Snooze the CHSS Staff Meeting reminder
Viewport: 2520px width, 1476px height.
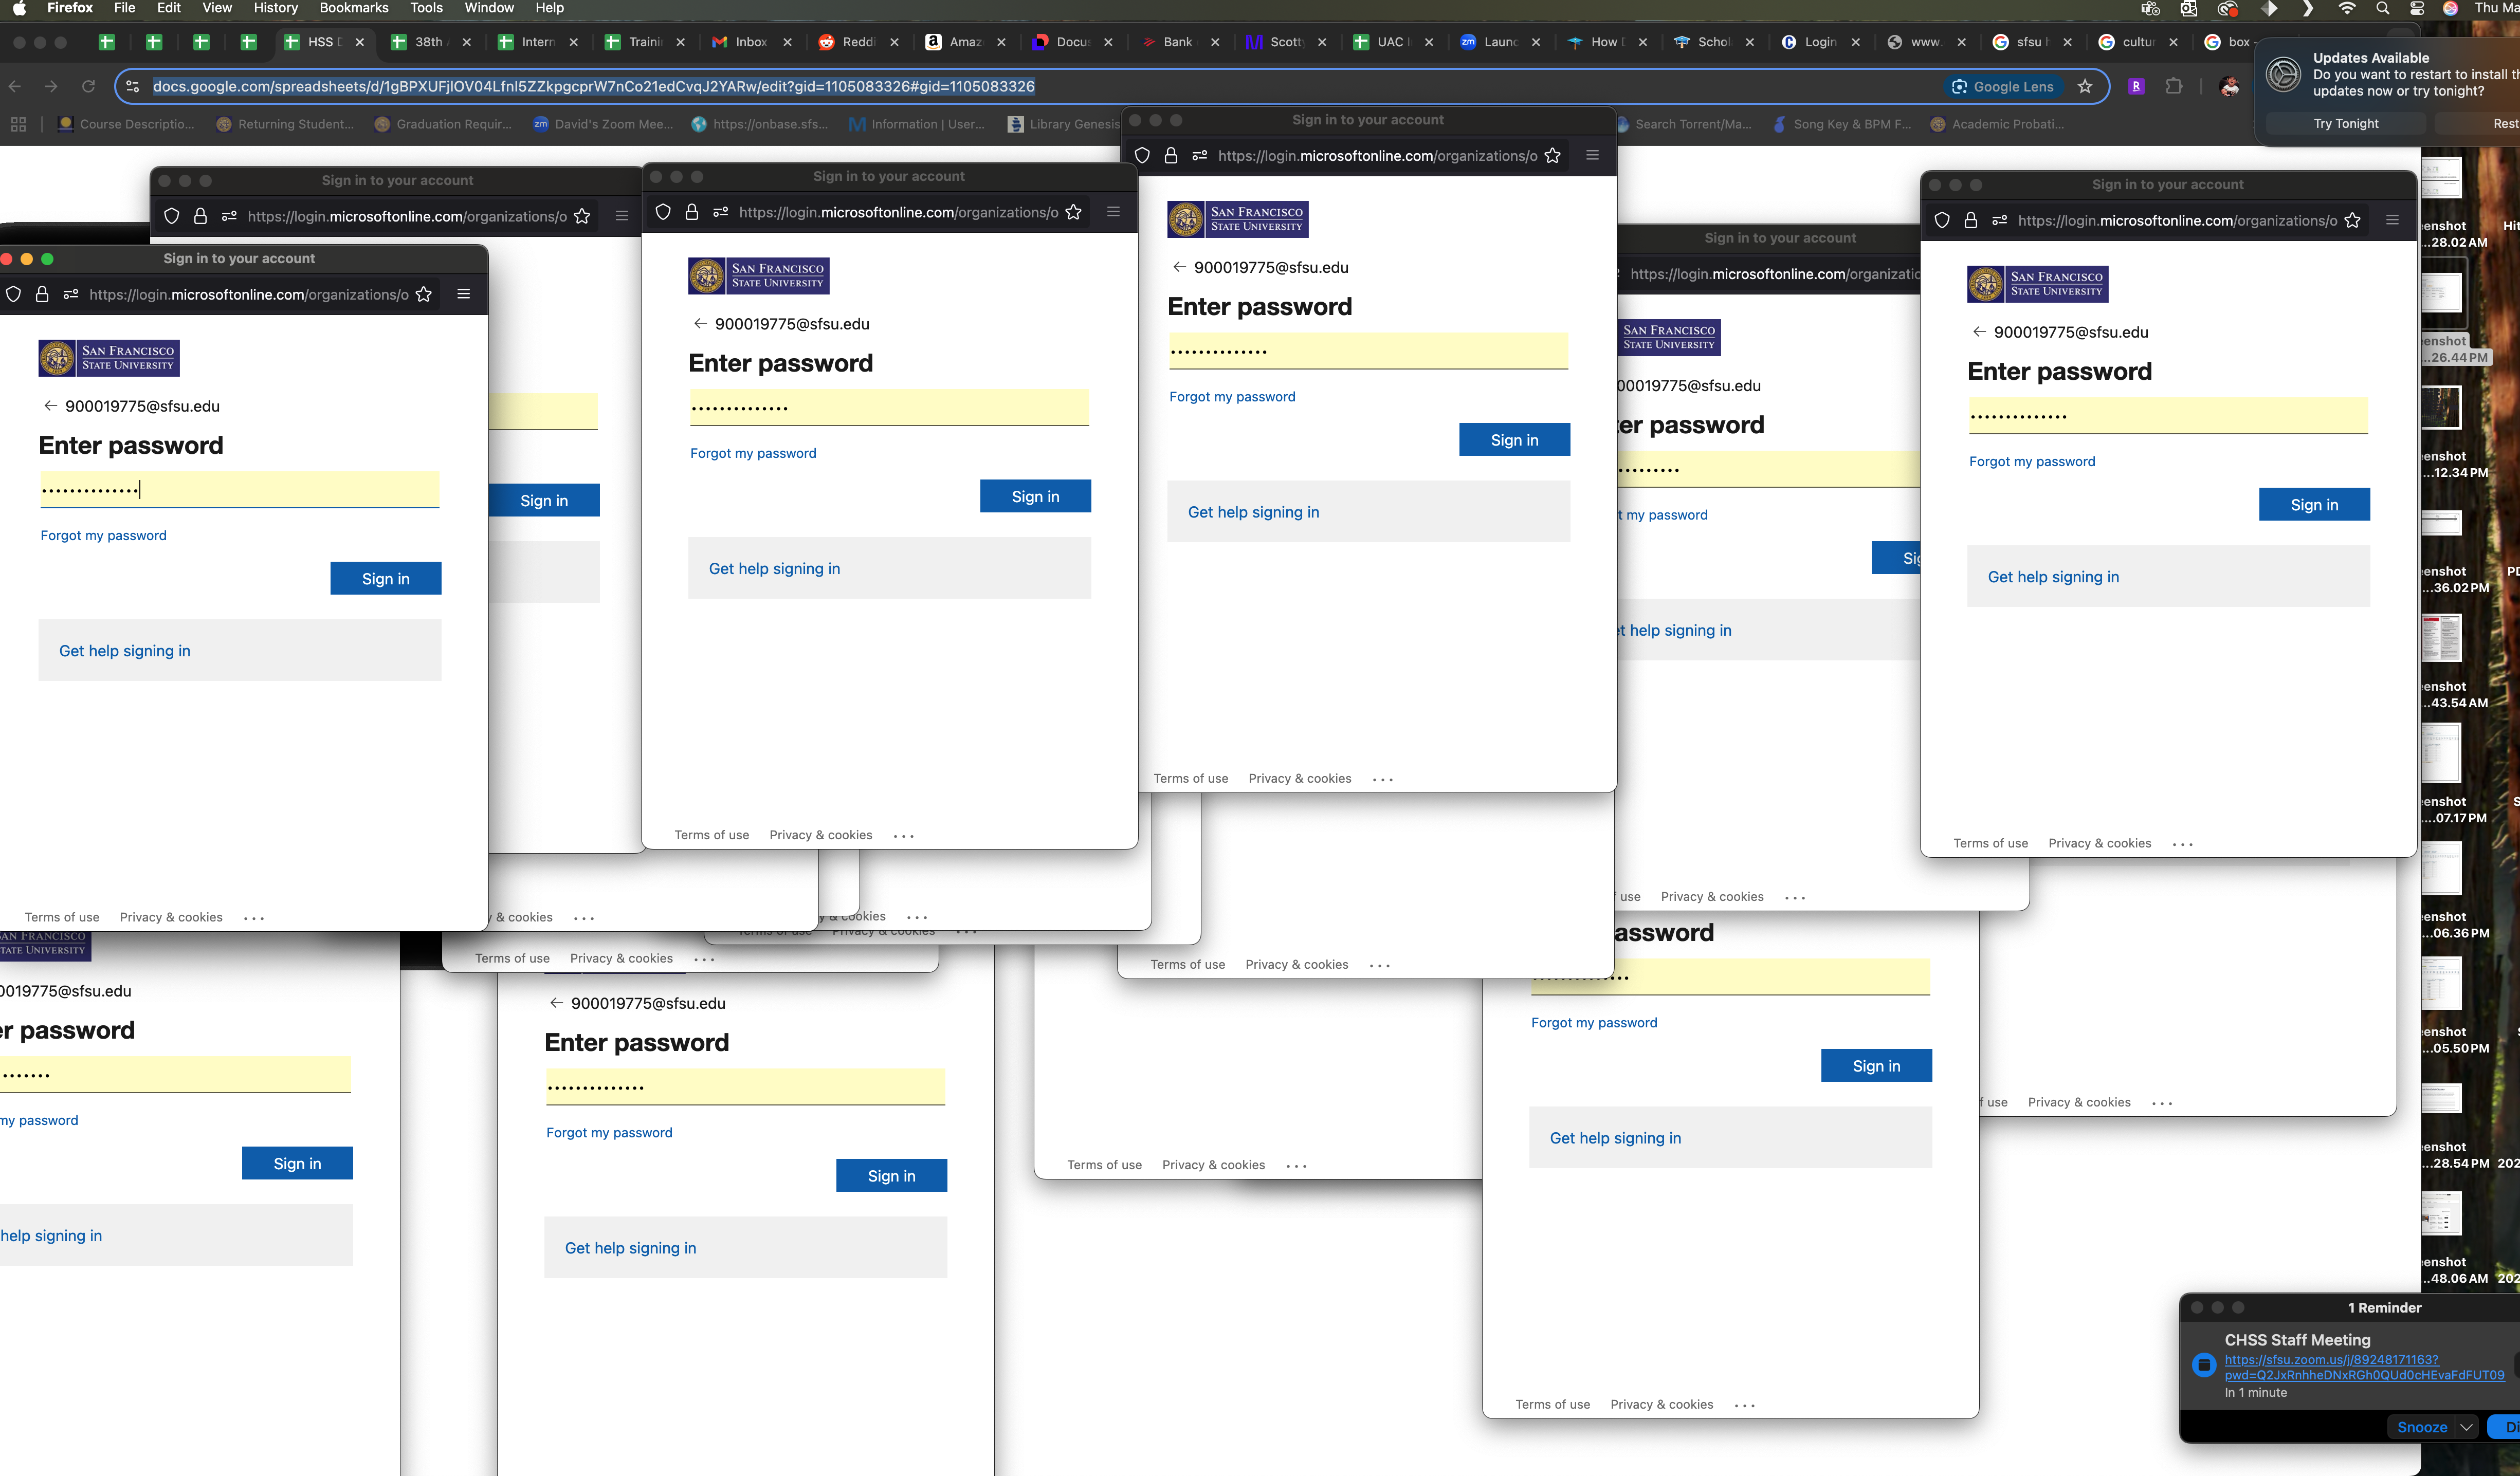tap(2422, 1427)
